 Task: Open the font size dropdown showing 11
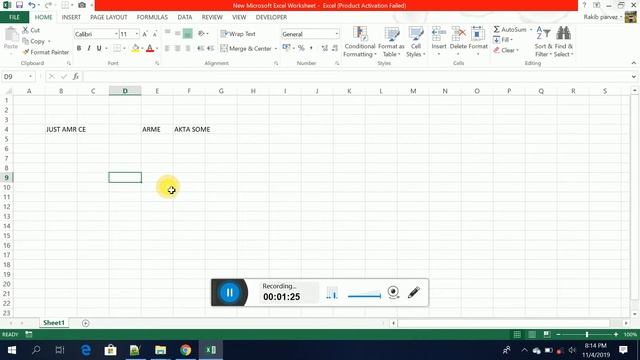pos(137,34)
